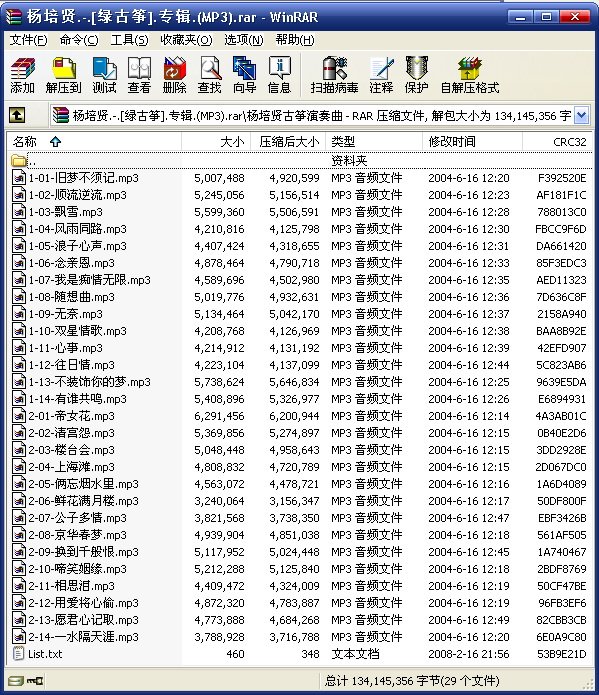Go up one folder level button
This screenshot has height=695, width=599.
point(17,116)
